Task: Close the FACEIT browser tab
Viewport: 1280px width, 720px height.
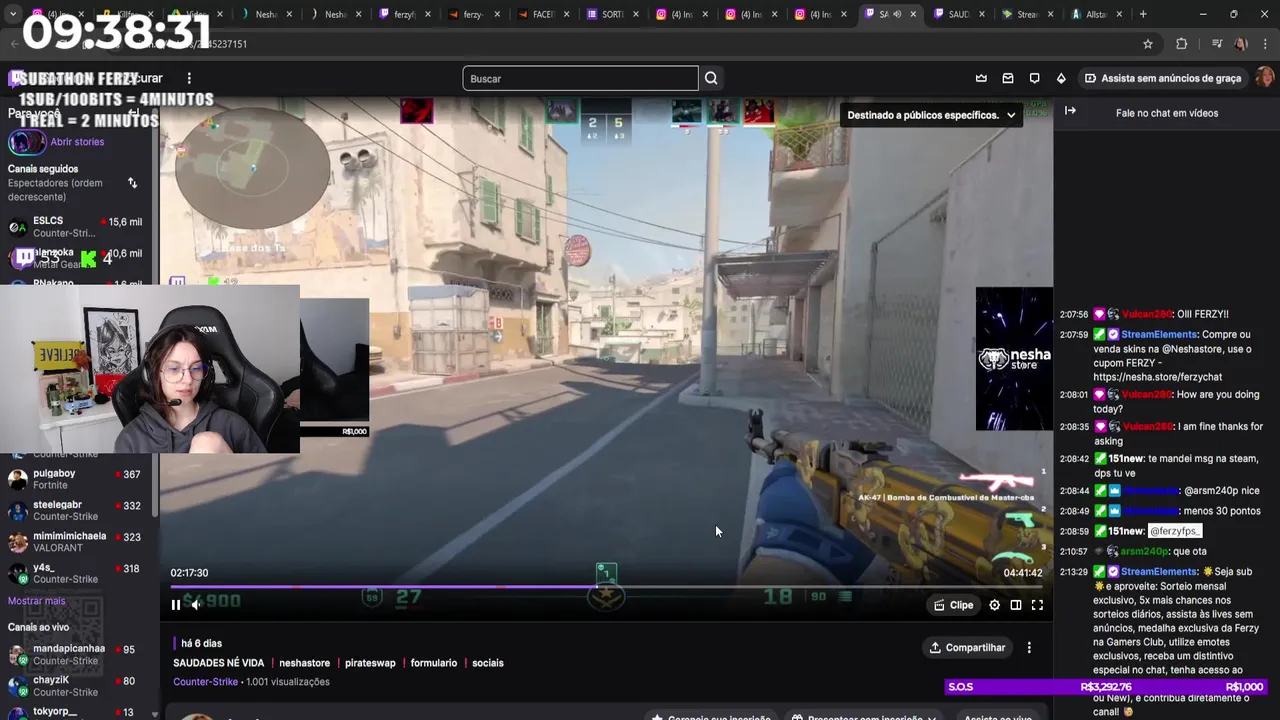Action: pyautogui.click(x=566, y=14)
